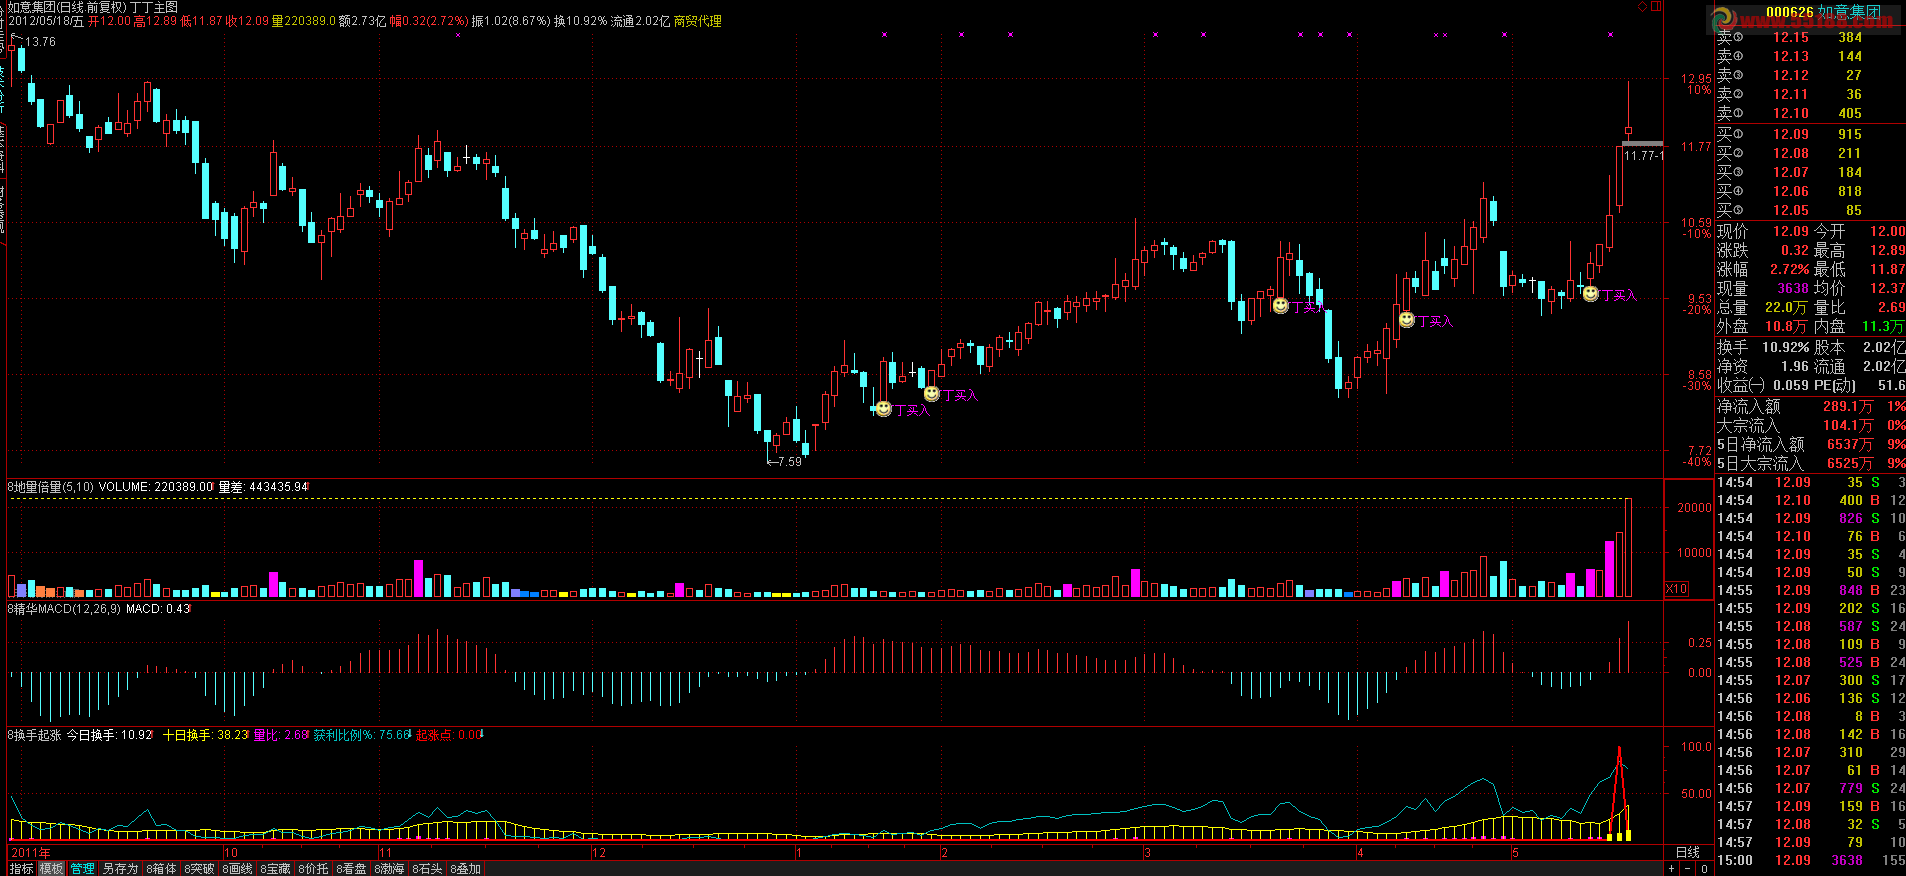
Task: Click the 0 reset button at bottom right
Action: click(1704, 869)
